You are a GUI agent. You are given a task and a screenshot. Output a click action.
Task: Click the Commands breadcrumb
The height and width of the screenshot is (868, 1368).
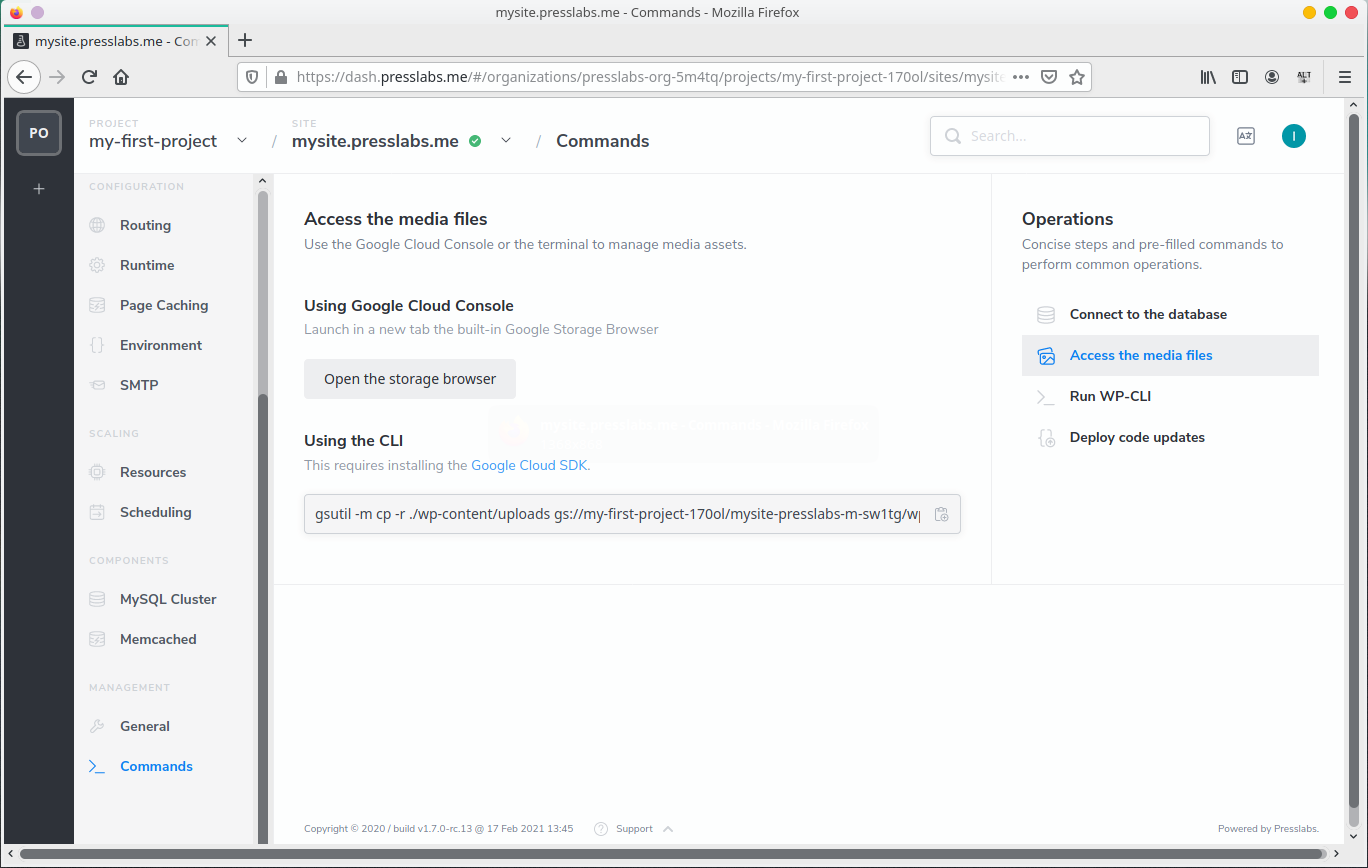point(603,141)
